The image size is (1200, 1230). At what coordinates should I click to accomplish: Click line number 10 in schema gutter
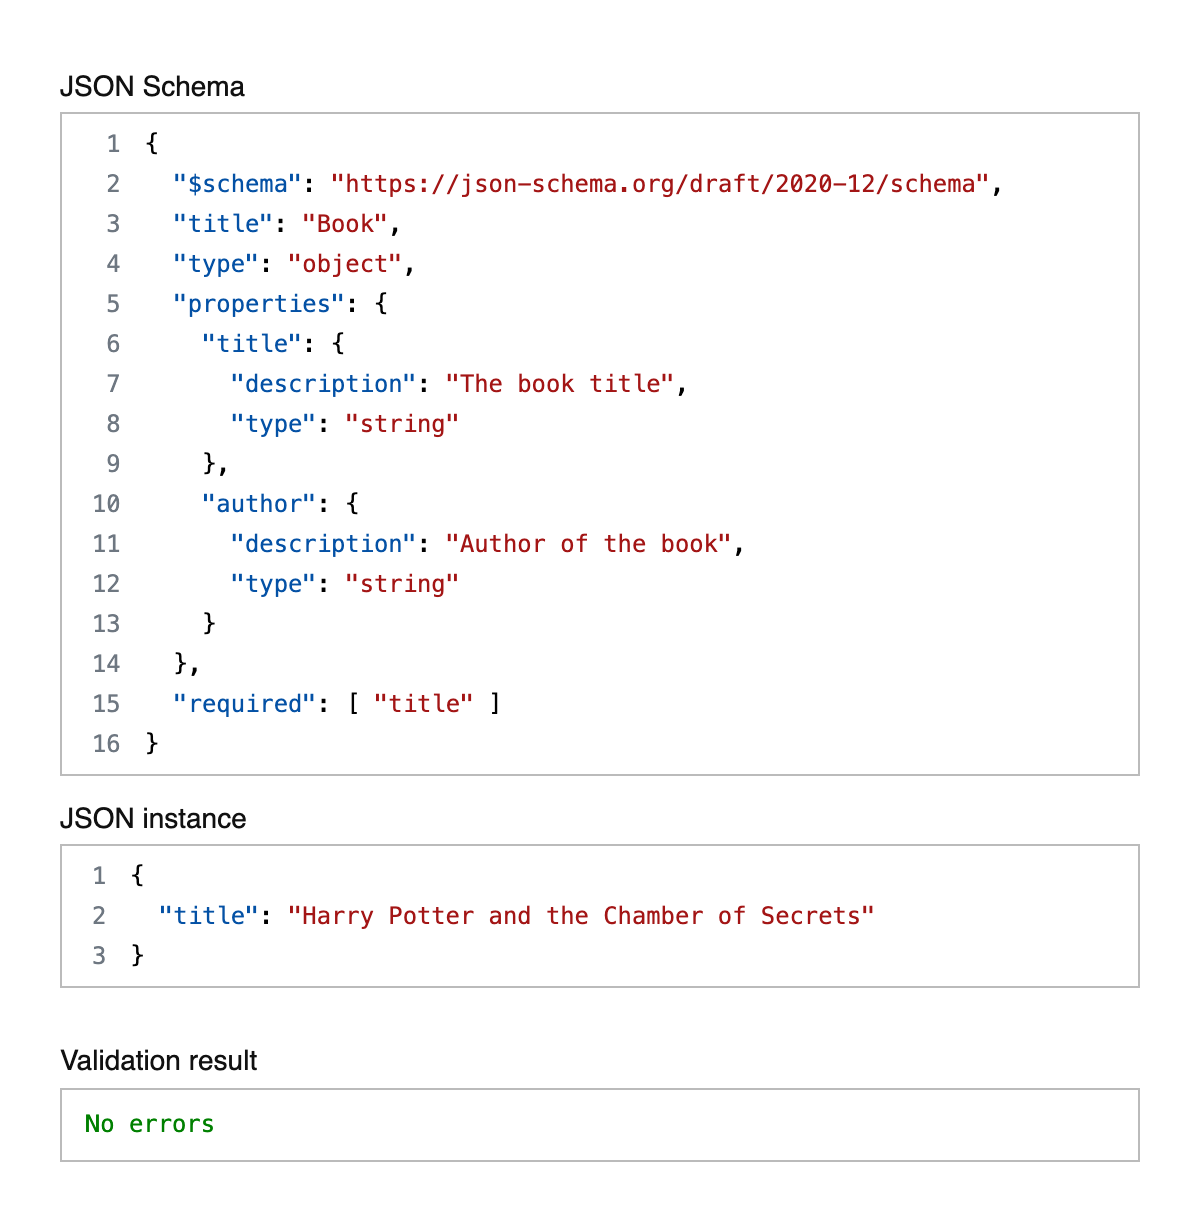pyautogui.click(x=106, y=504)
